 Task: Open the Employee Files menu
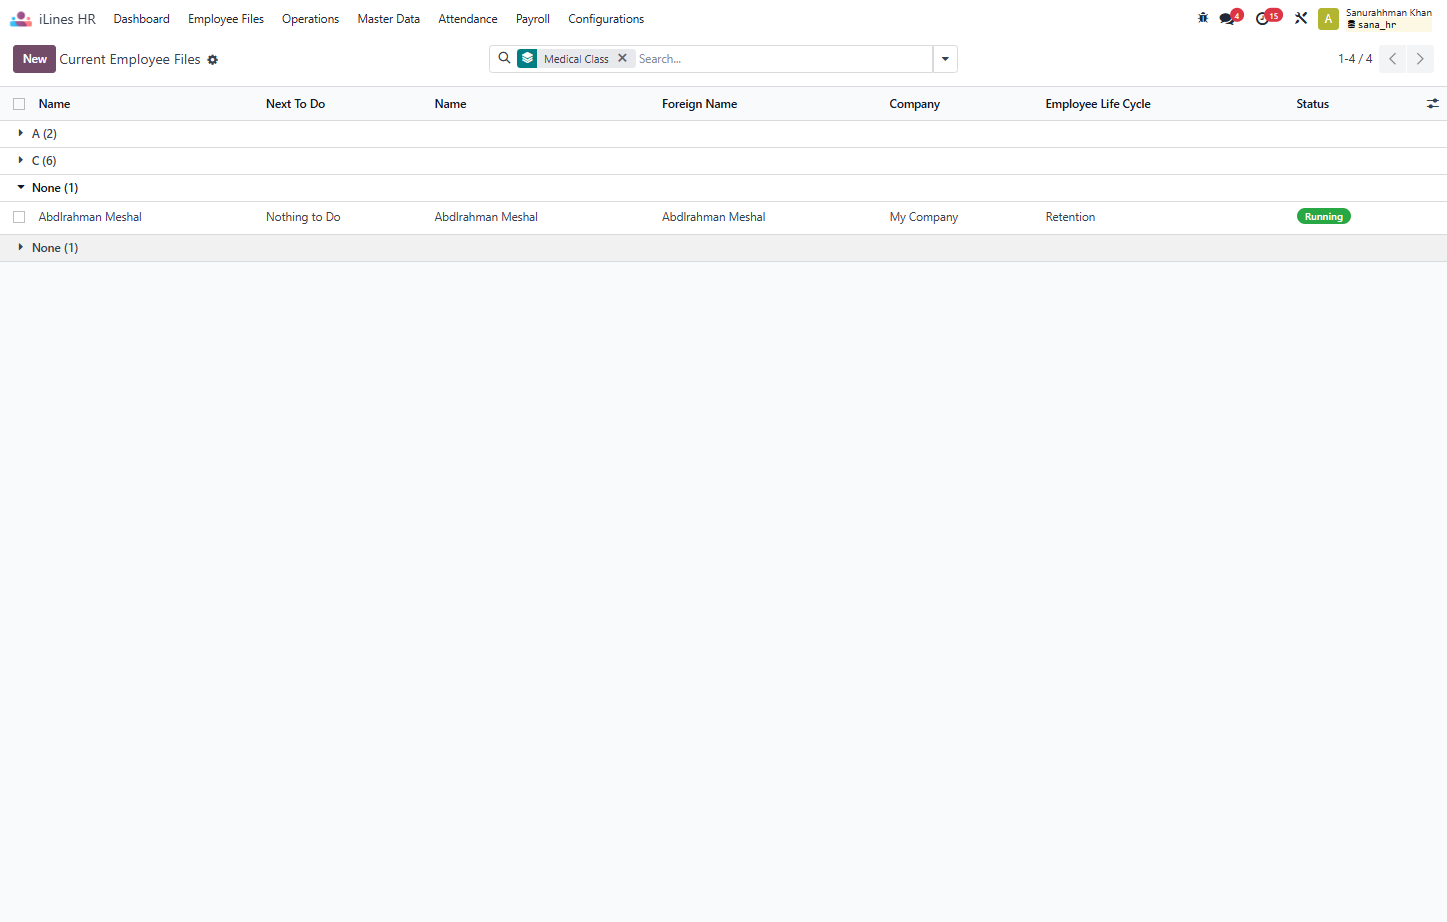(x=226, y=19)
